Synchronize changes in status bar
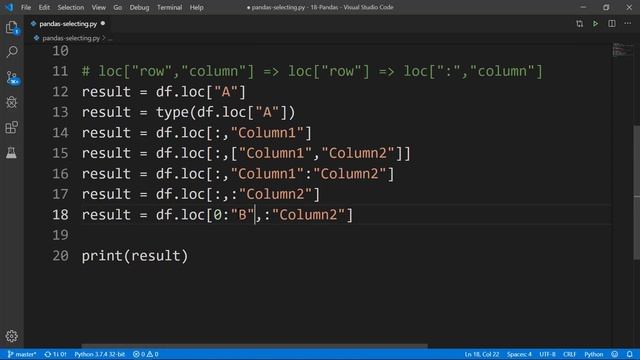The height and width of the screenshot is (360, 640). coord(56,354)
